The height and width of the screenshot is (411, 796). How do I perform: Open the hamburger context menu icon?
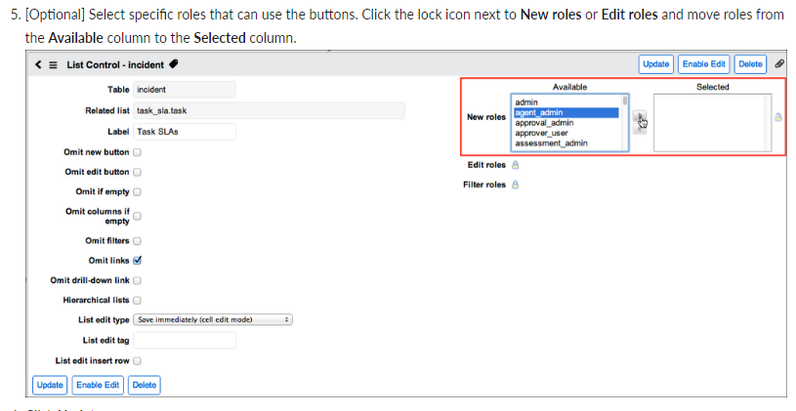point(53,65)
